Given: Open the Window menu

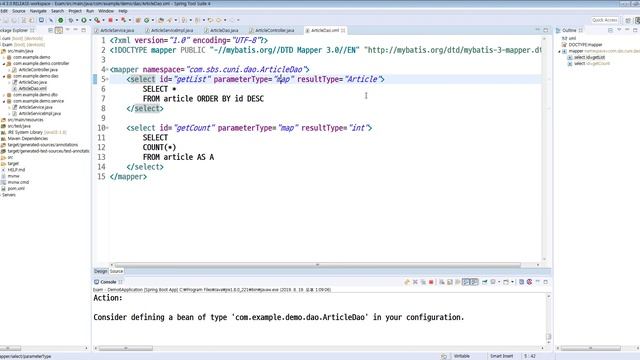Looking at the screenshot, I should tap(106, 11).
